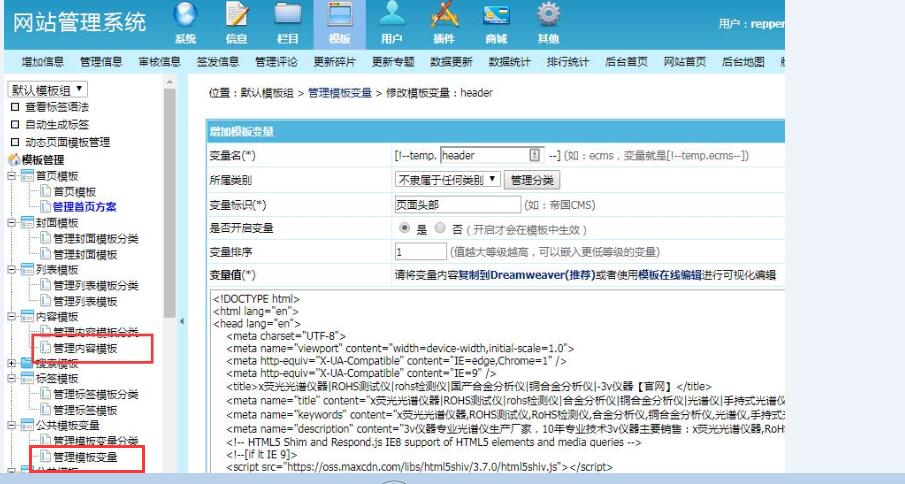Open 管理首页方案 in the tree
905x484 pixels.
85,207
